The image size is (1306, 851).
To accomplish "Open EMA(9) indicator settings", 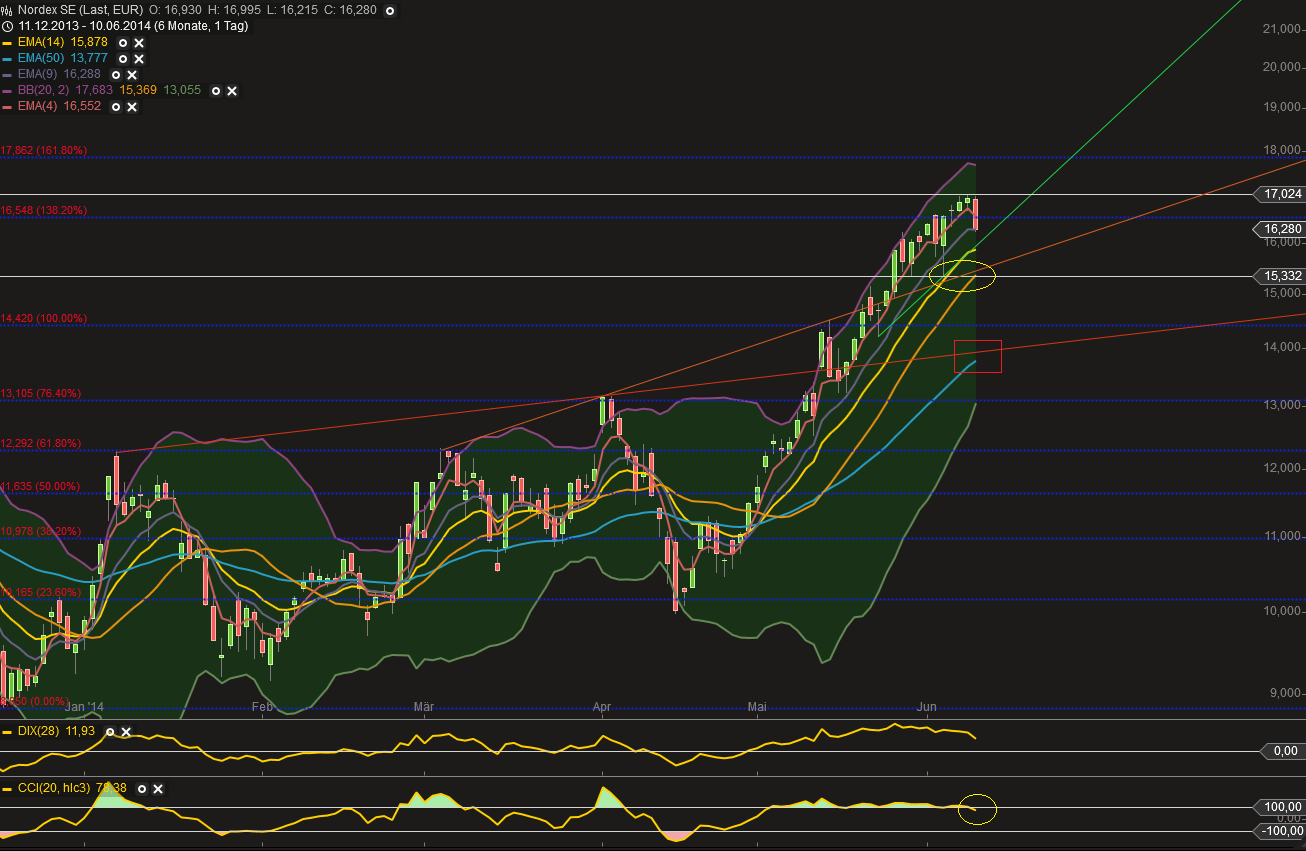I will click(x=115, y=75).
